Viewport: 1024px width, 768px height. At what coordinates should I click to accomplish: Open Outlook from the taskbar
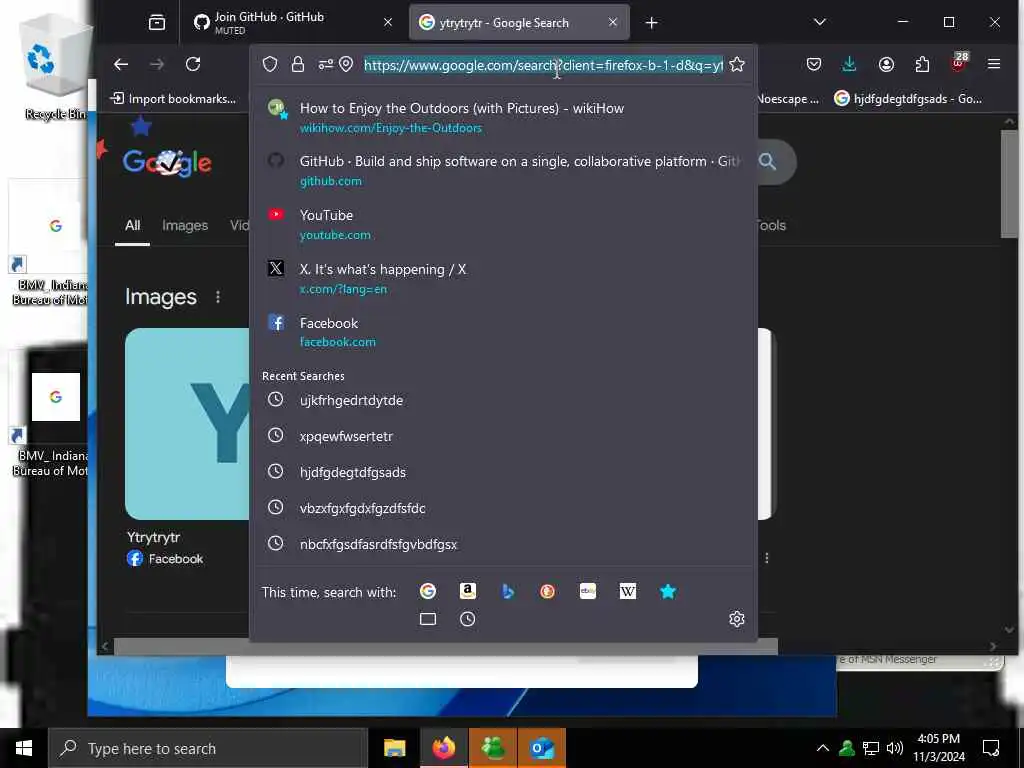click(542, 748)
